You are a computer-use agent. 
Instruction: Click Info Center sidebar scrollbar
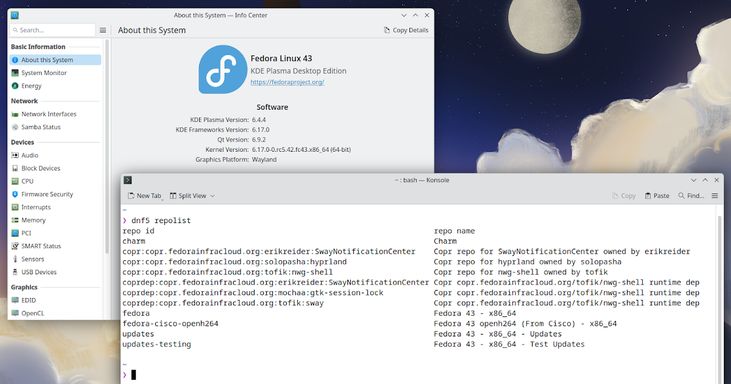(107, 146)
